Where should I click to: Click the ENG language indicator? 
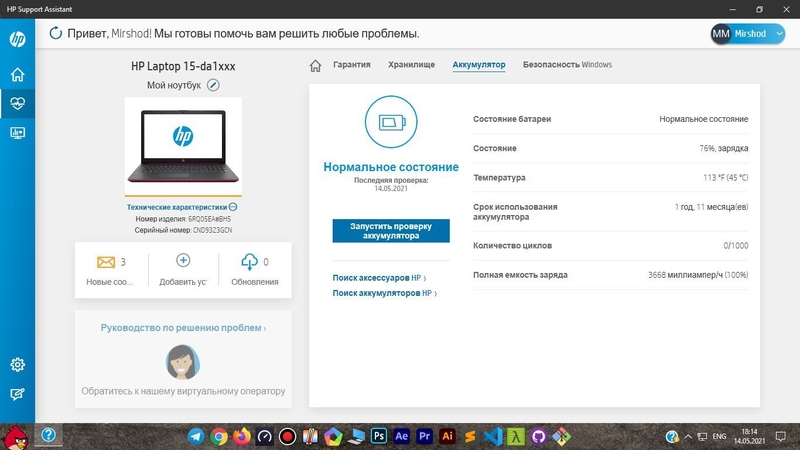[x=719, y=437]
